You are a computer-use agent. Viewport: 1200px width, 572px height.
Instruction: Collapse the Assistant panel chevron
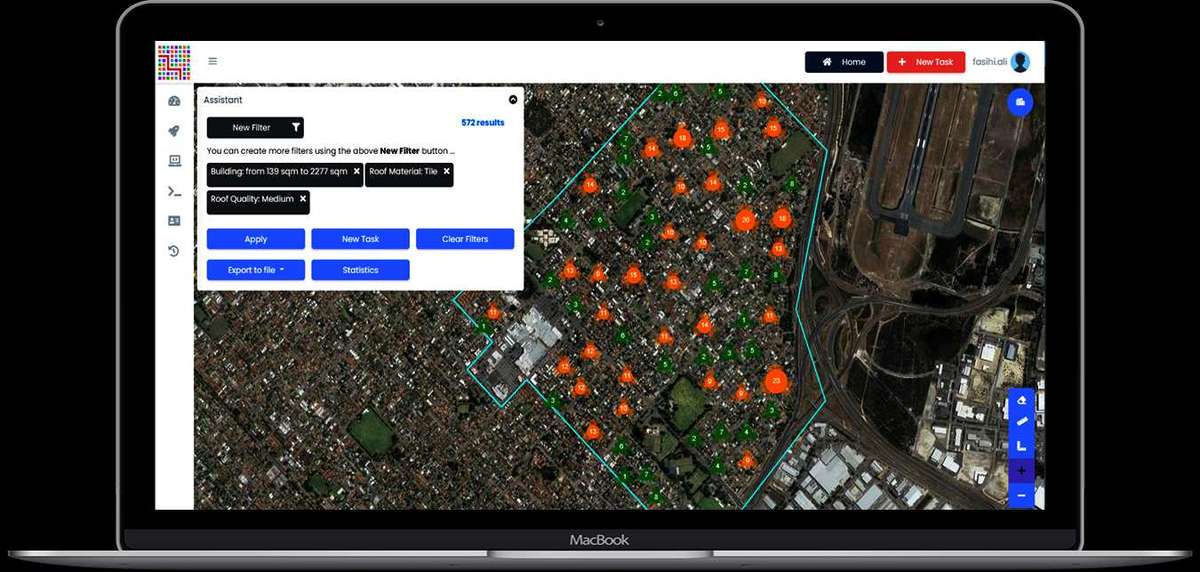(513, 100)
